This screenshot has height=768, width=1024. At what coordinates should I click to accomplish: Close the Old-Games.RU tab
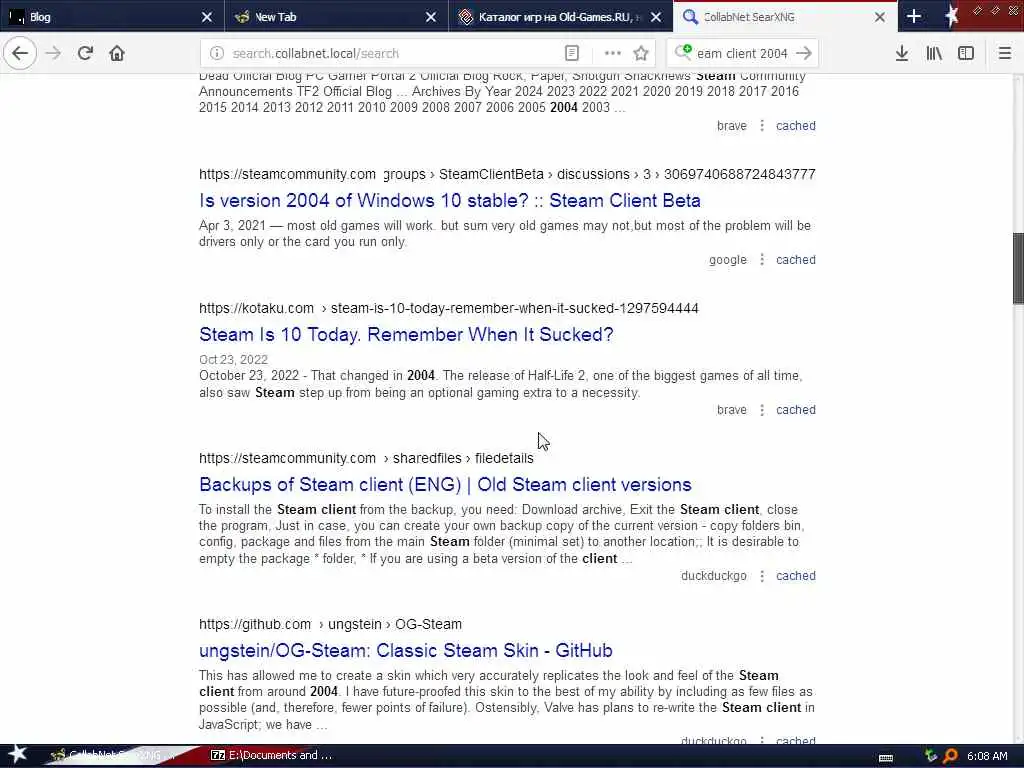tap(656, 17)
